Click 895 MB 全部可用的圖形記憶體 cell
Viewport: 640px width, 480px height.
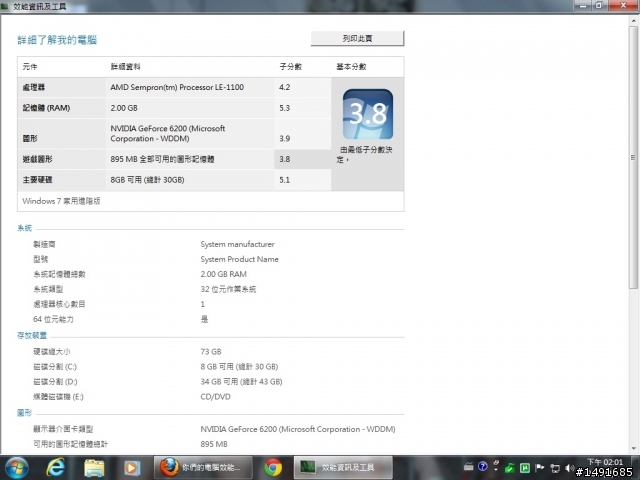[x=162, y=159]
